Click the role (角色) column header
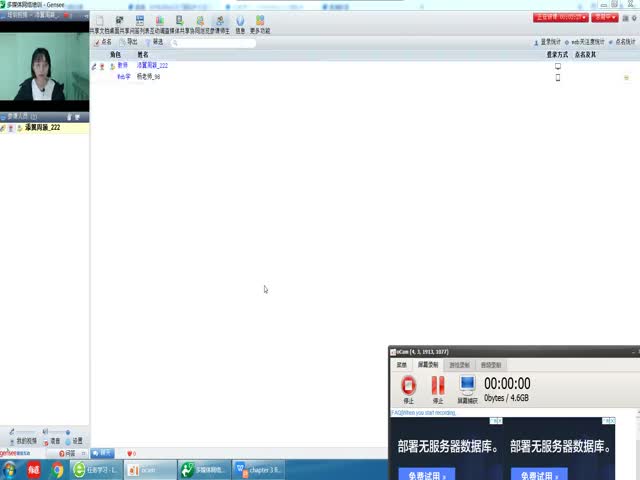 click(115, 55)
